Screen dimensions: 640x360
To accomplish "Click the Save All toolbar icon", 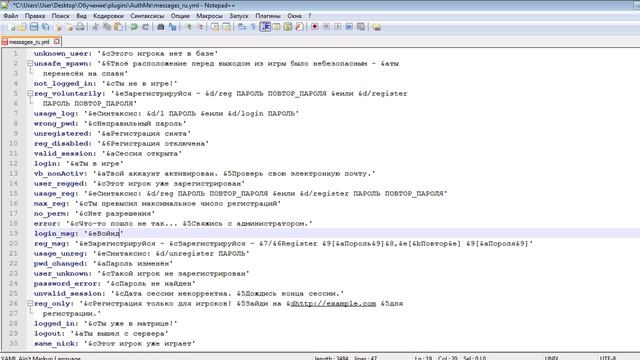I will (46, 27).
